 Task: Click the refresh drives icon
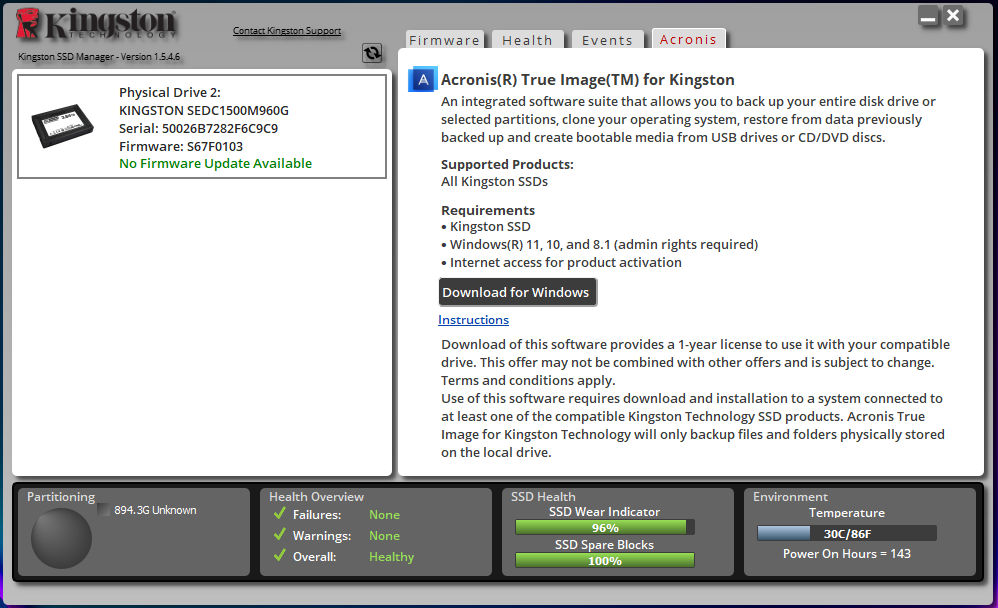pyautogui.click(x=372, y=54)
